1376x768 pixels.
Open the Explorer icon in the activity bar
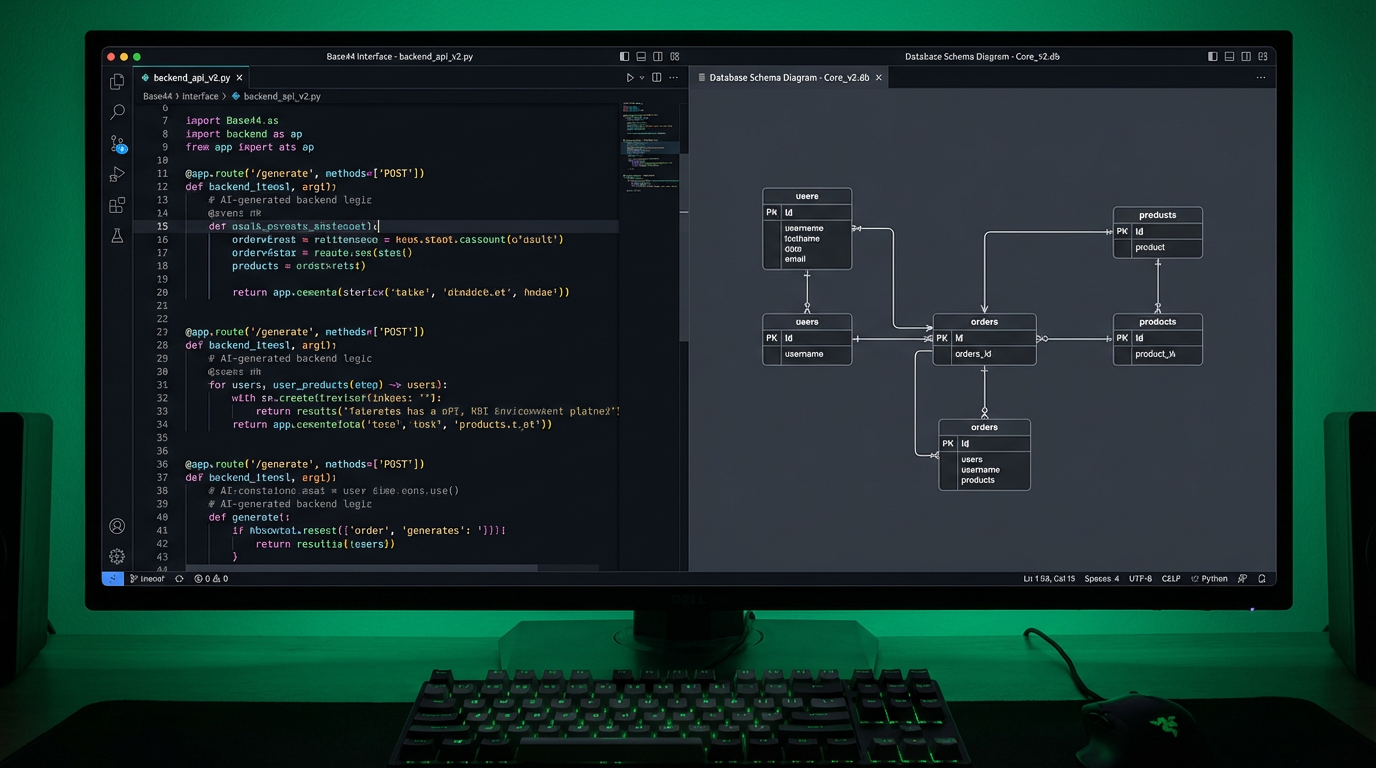(117, 81)
